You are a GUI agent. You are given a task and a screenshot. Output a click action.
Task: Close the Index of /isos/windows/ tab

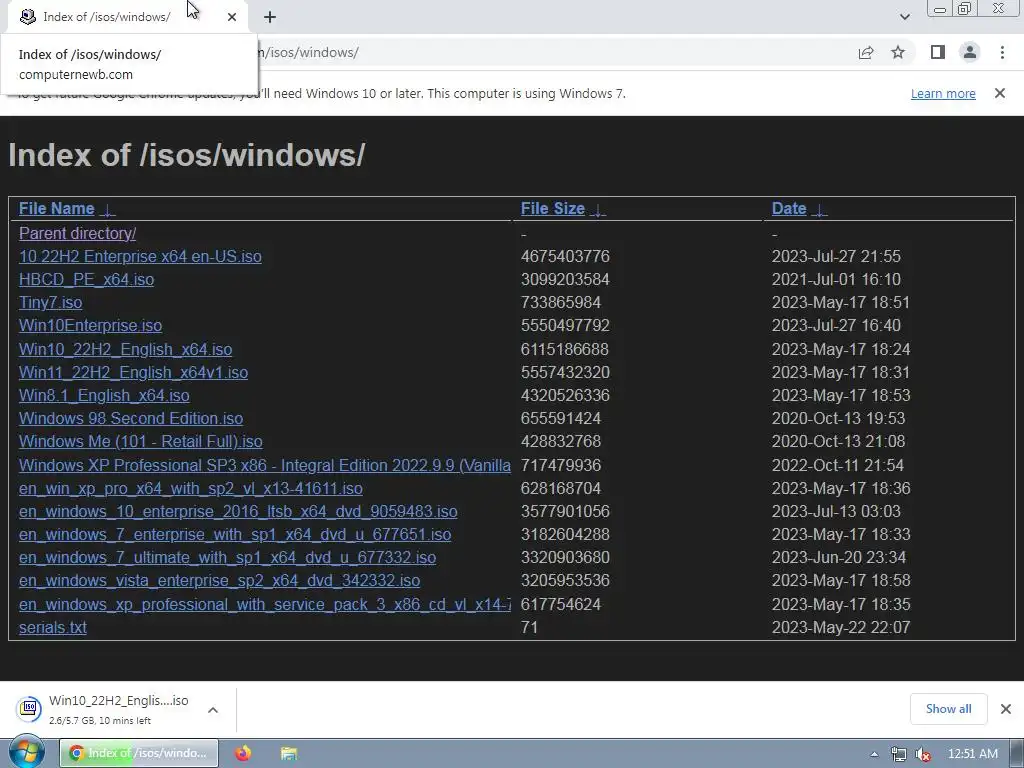click(x=232, y=17)
